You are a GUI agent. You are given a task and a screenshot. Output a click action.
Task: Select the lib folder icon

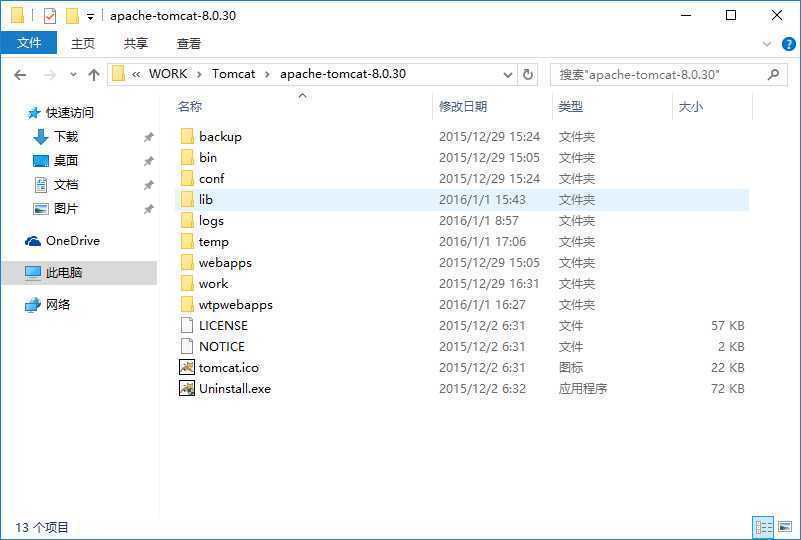tap(187, 199)
